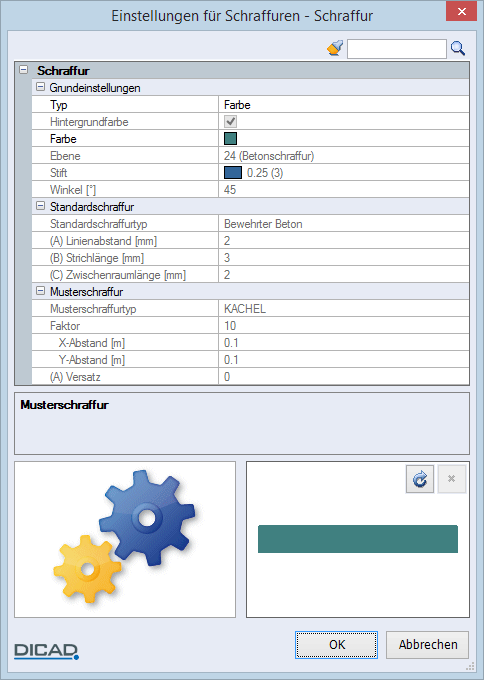Screen dimensions: 484x680
Task: Collapse the Schraffur root section
Action: click(x=23, y=70)
